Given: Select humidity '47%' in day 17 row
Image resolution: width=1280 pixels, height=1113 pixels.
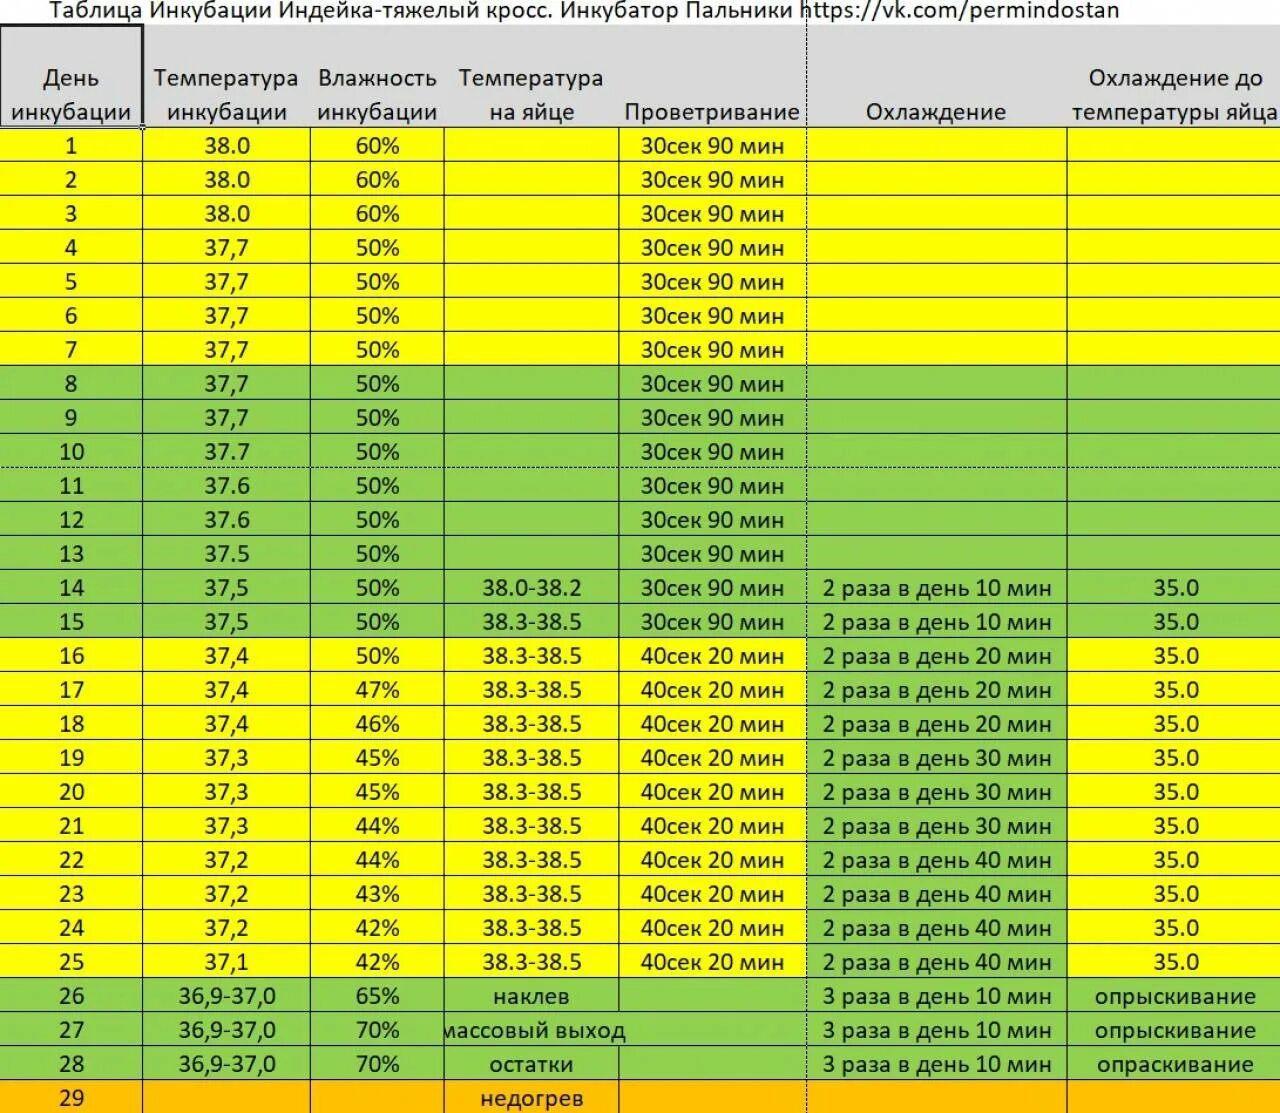Looking at the screenshot, I should [x=377, y=690].
